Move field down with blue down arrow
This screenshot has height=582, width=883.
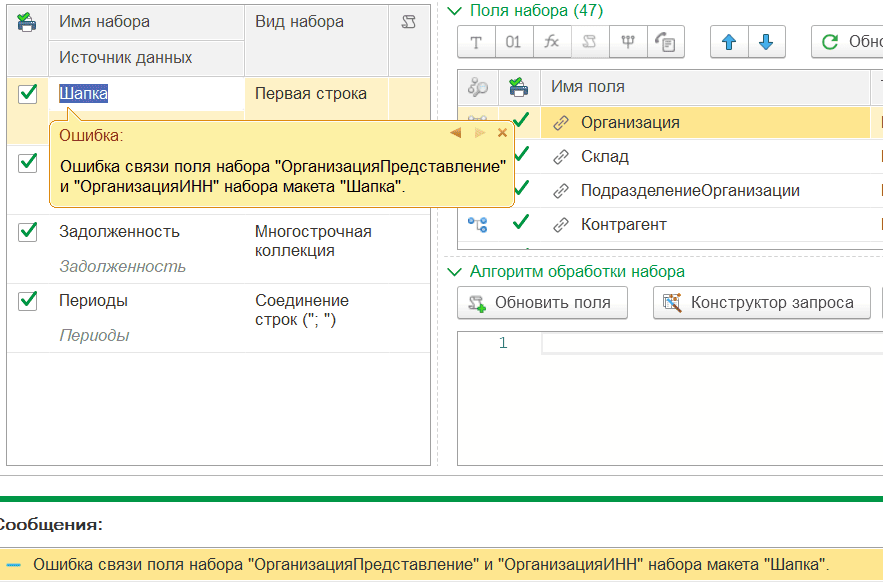click(x=766, y=42)
